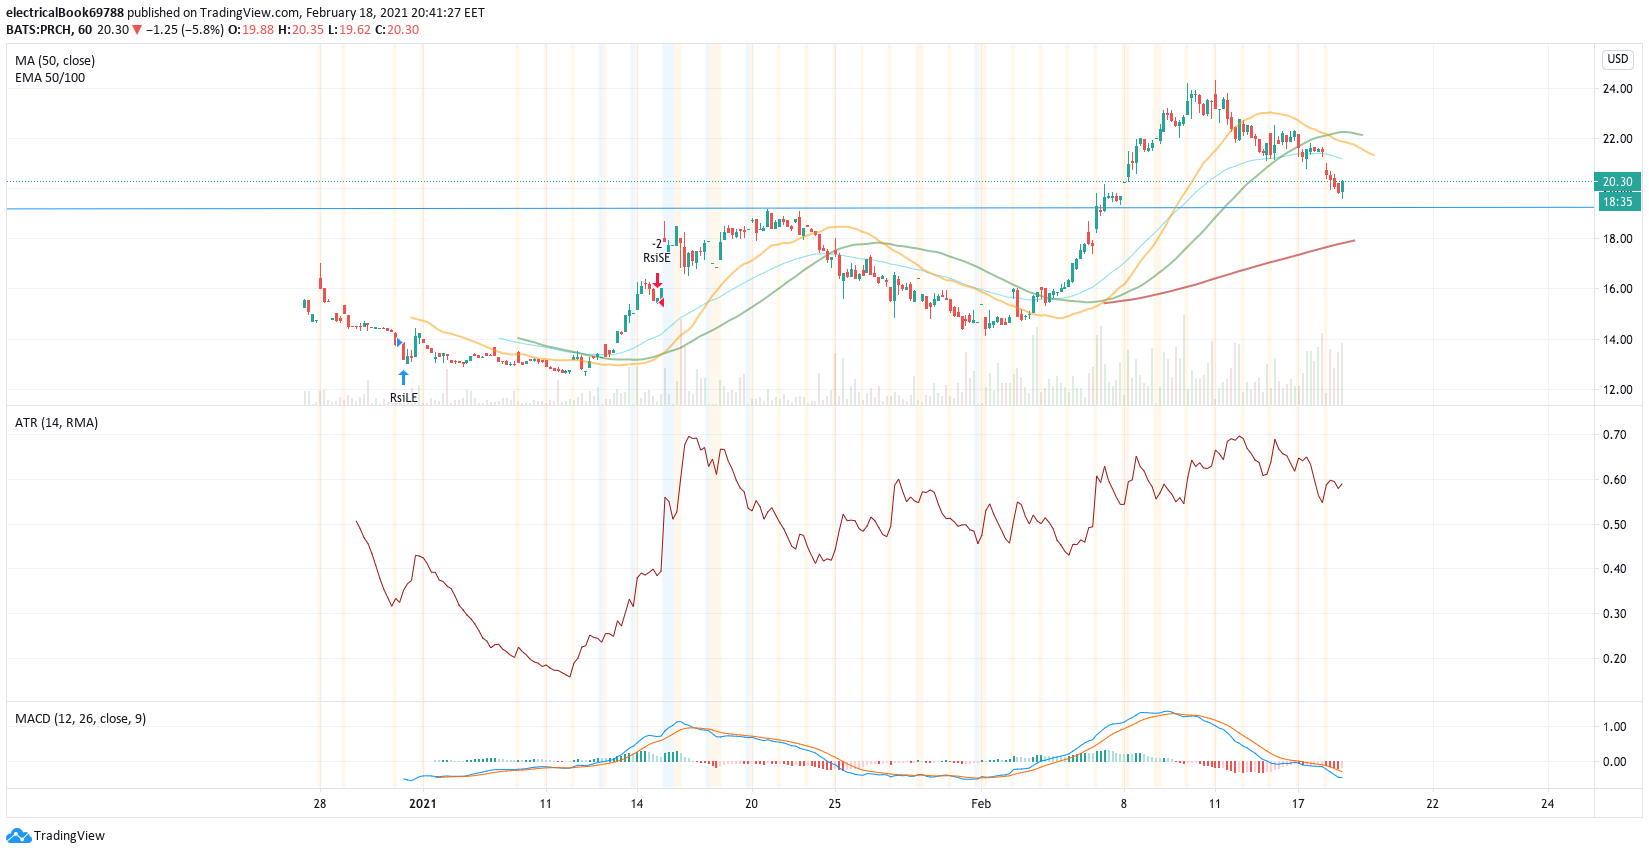Click the red down triangle beside price change
Image resolution: width=1649 pixels, height=854 pixels.
tap(138, 30)
